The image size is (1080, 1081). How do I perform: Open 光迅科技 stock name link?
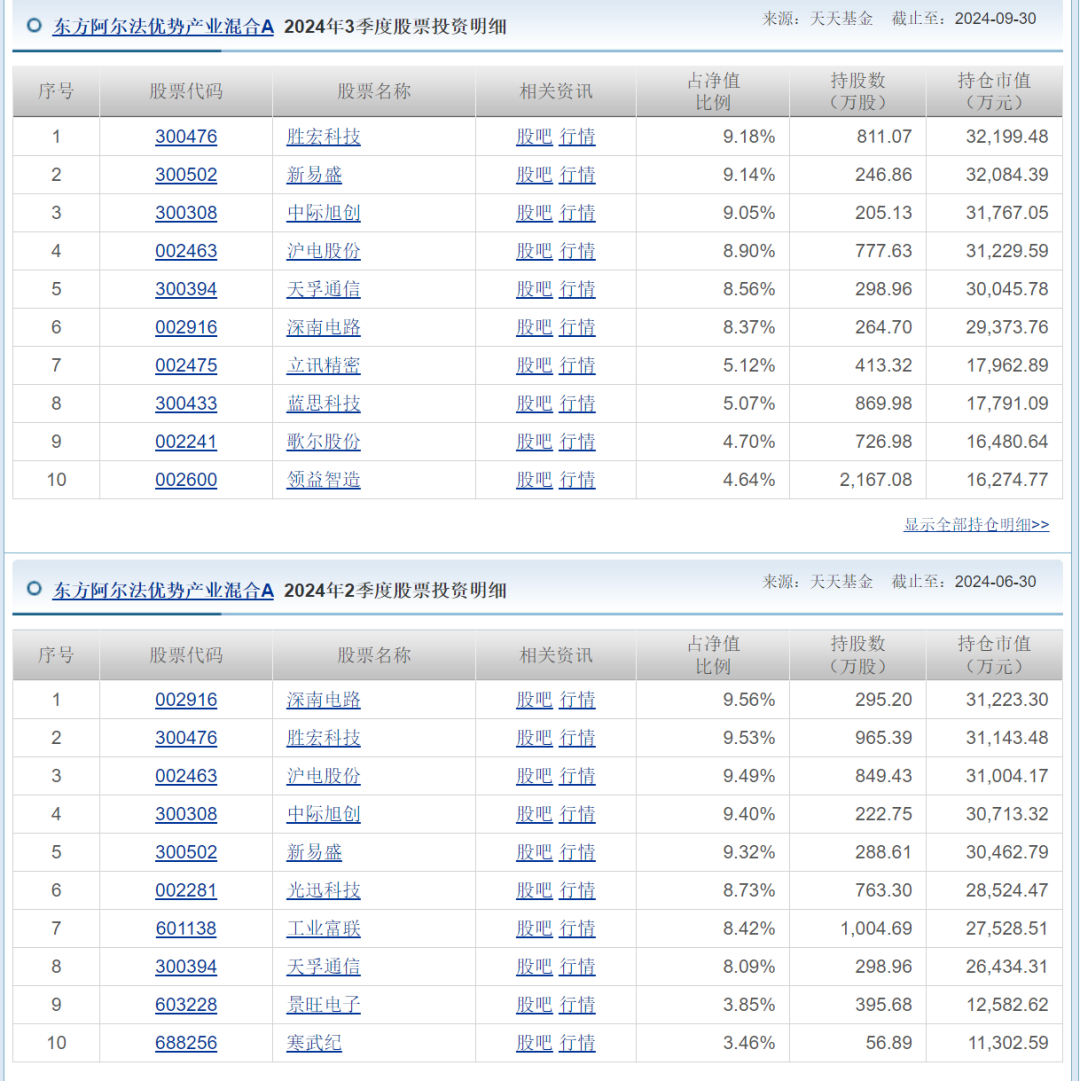[x=323, y=890]
